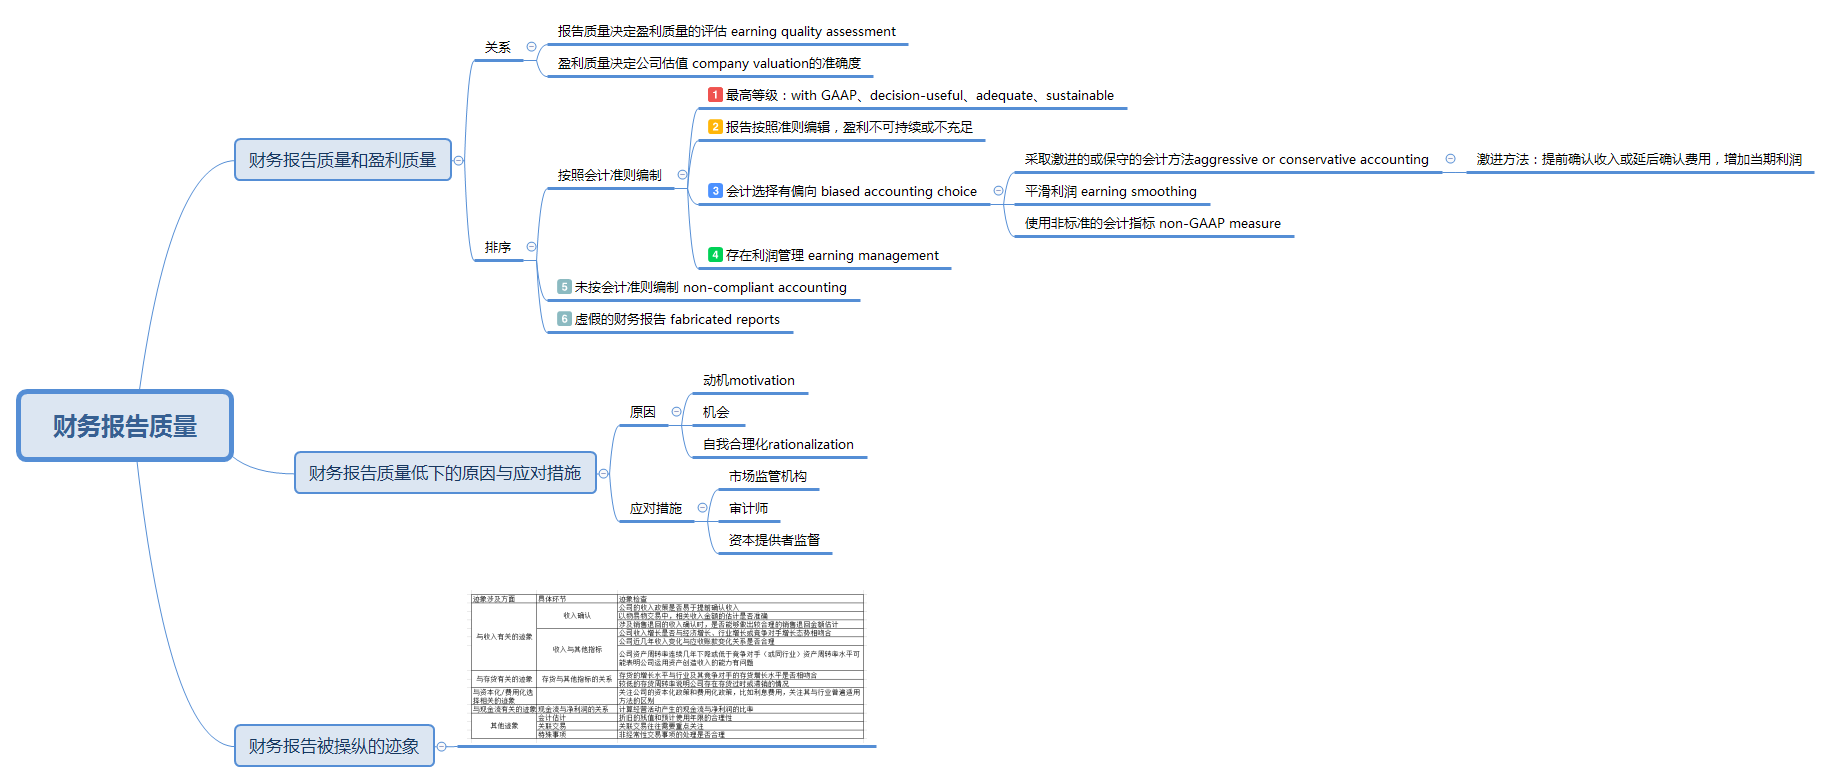Click the 平滑利润 earning smoothing node

(x=1110, y=191)
